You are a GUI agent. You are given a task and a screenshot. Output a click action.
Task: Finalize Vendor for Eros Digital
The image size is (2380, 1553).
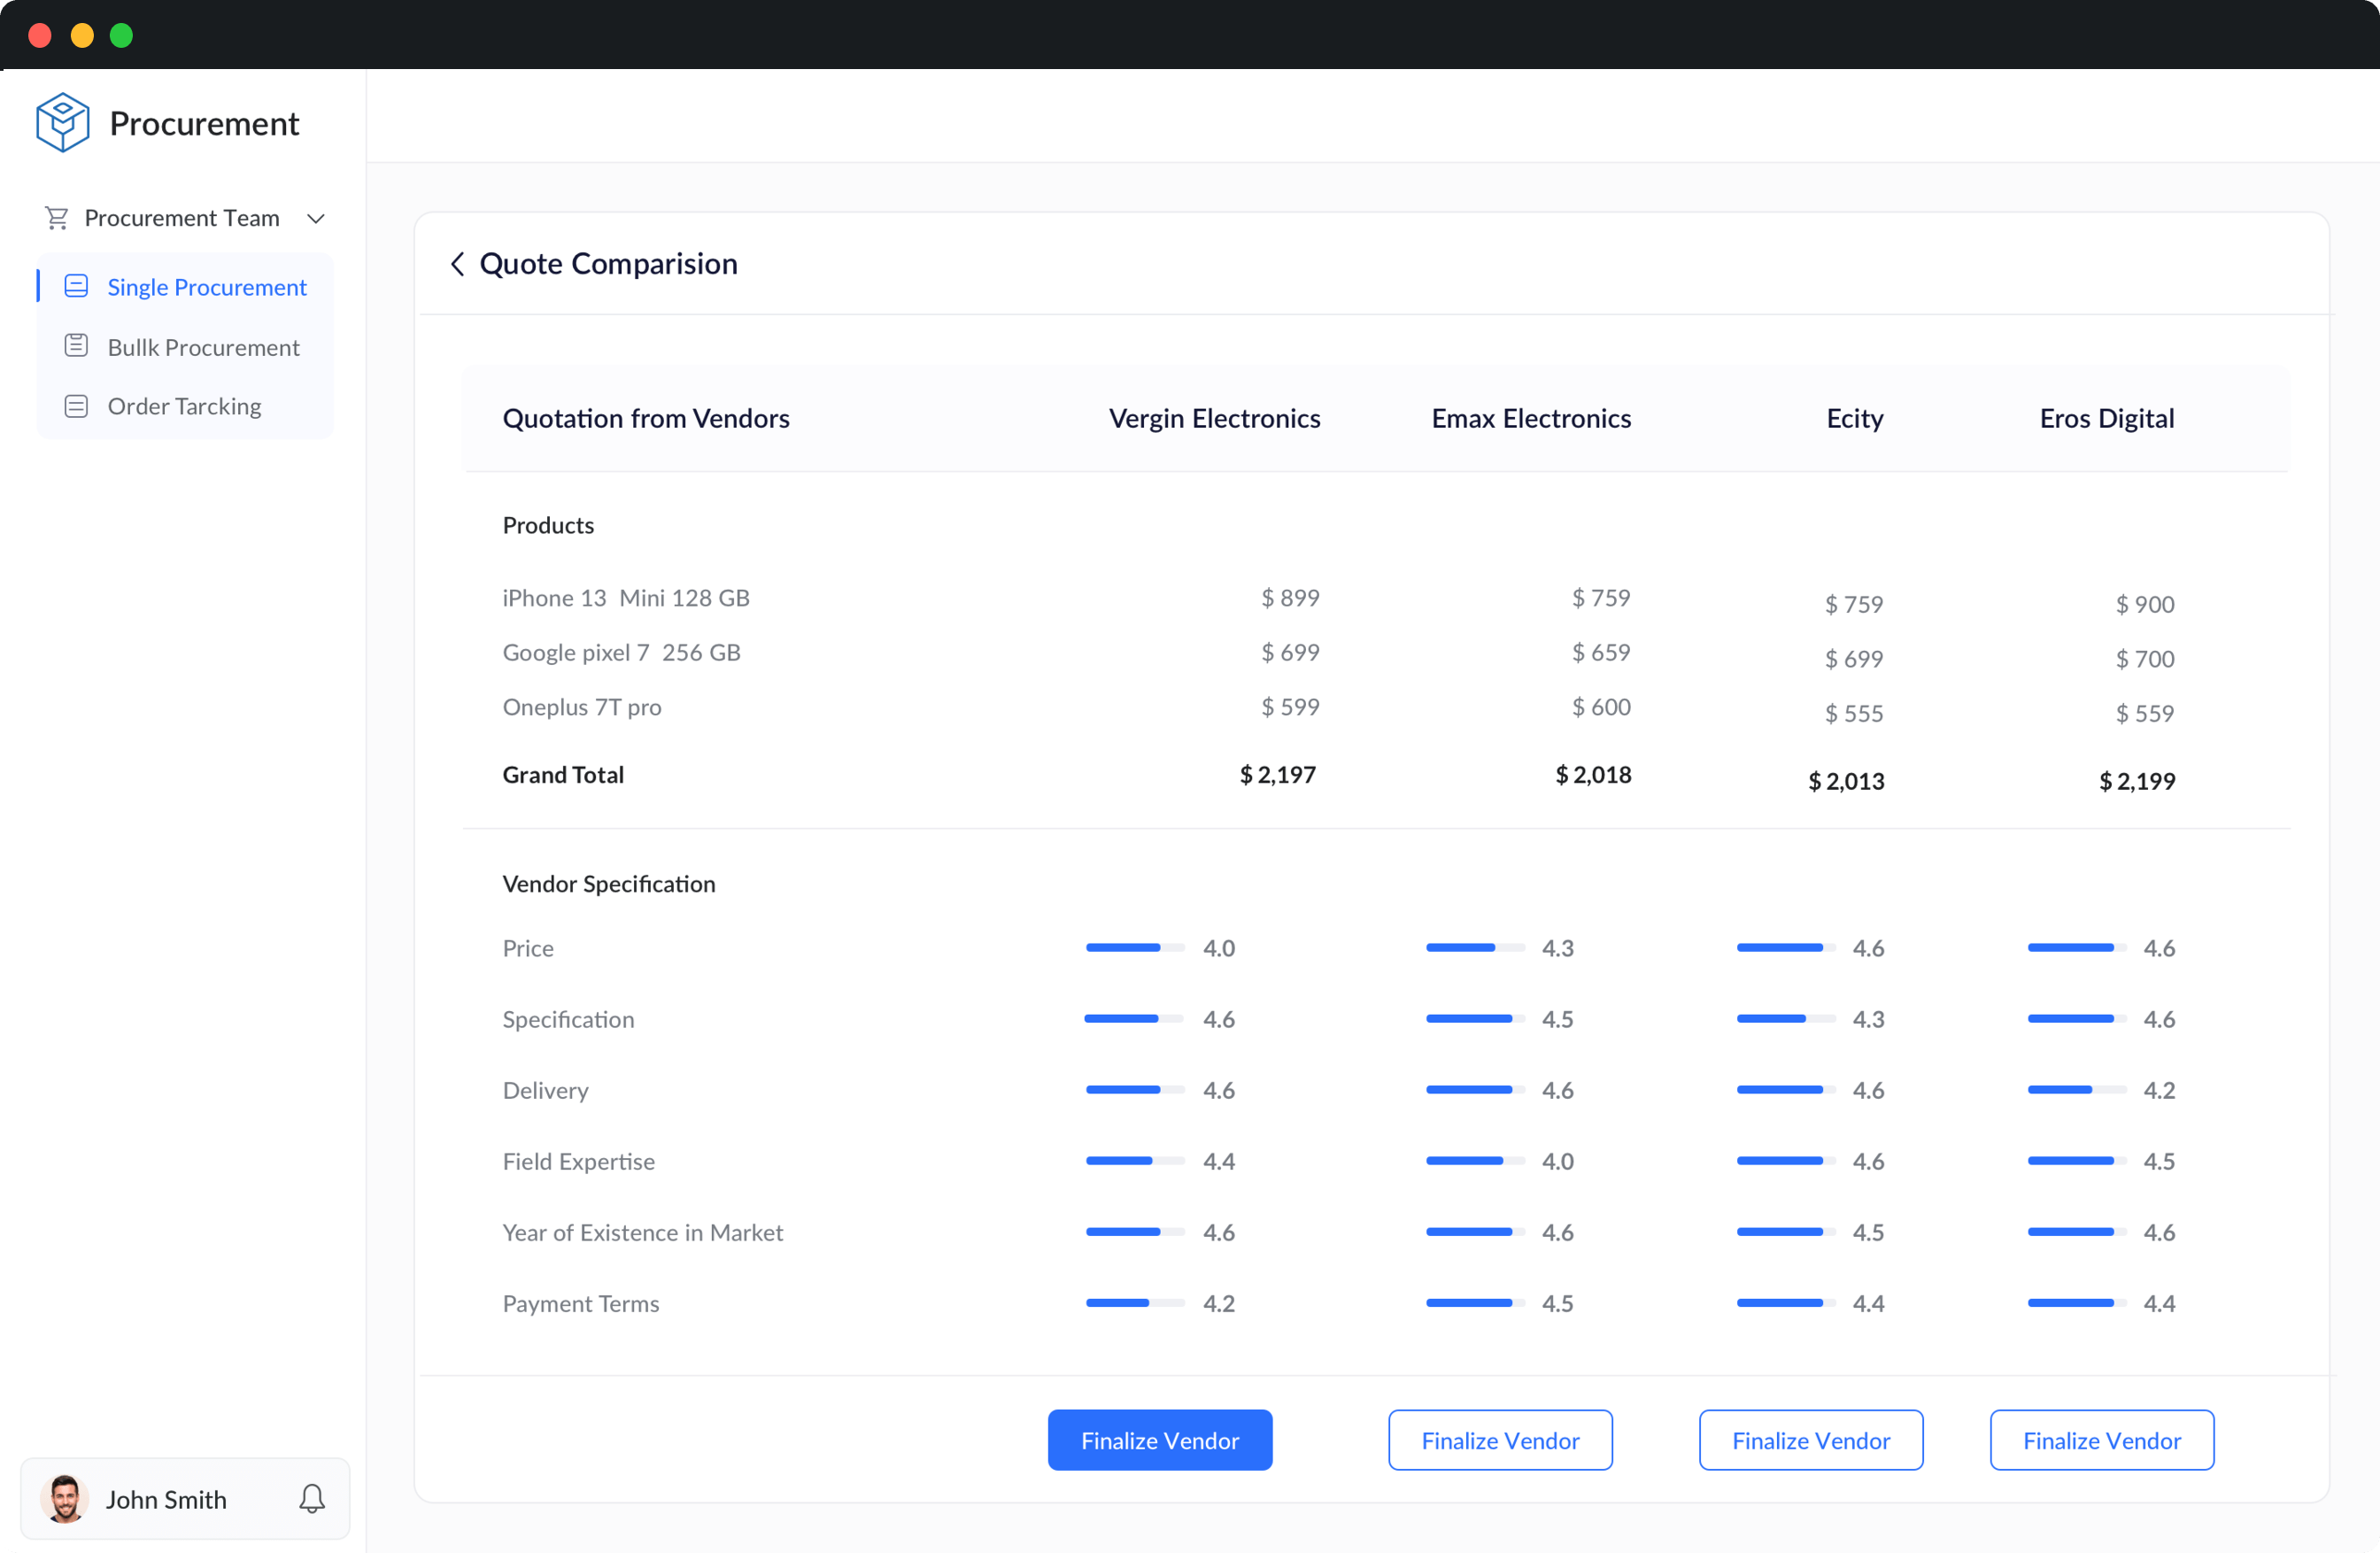pyautogui.click(x=2102, y=1440)
